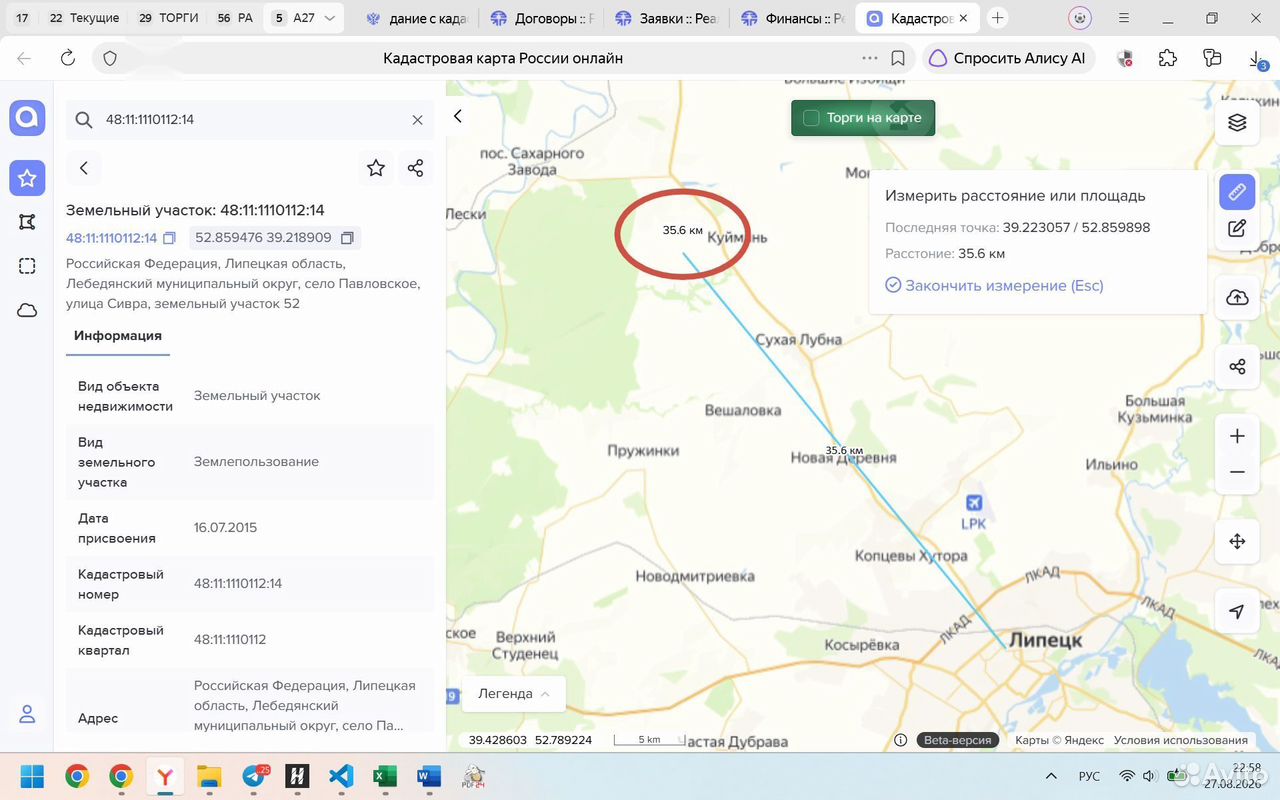The image size is (1280, 800).
Task: Clear the cadastral number search field
Action: point(417,120)
